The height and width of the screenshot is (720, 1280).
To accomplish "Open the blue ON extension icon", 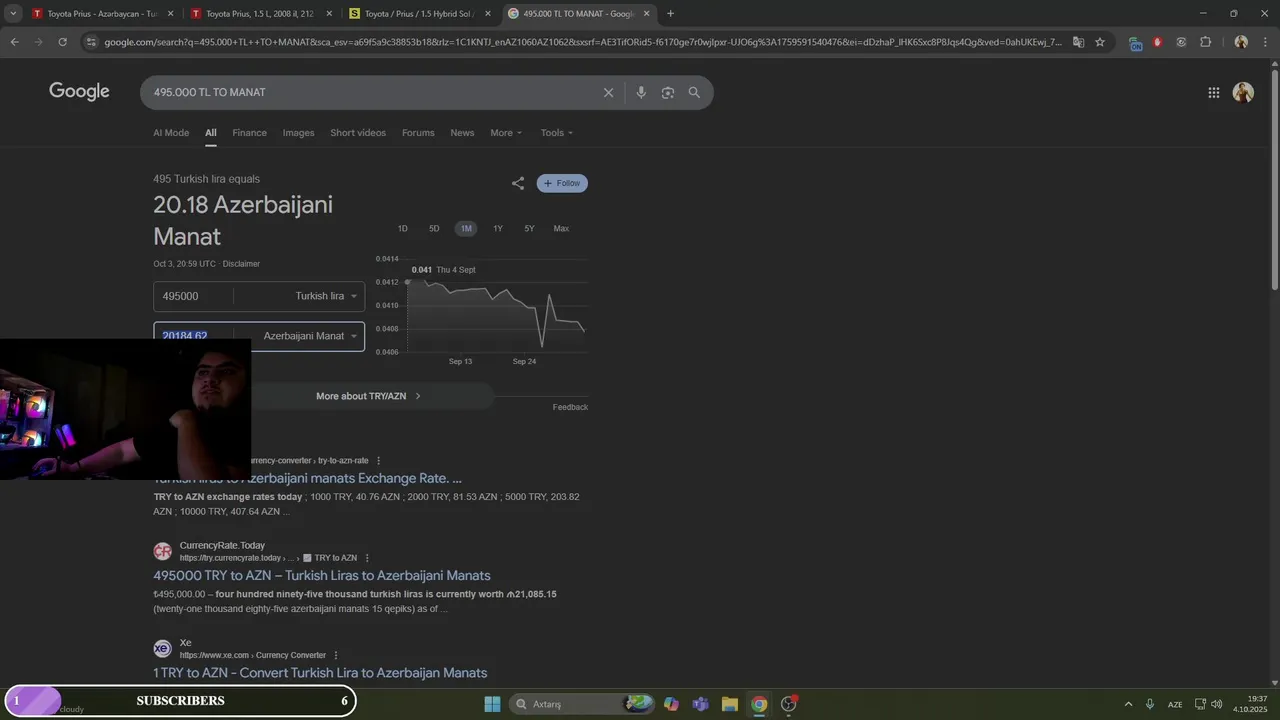I will [x=1135, y=43].
